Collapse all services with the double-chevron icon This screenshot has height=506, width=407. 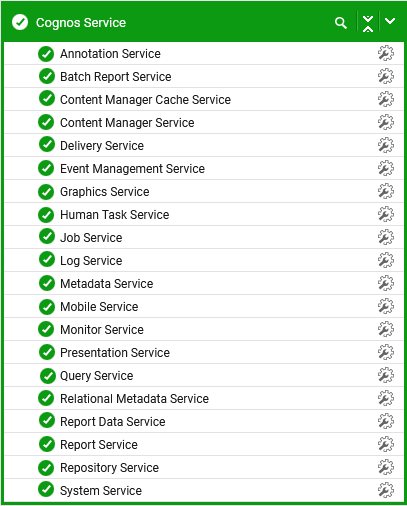[x=368, y=23]
